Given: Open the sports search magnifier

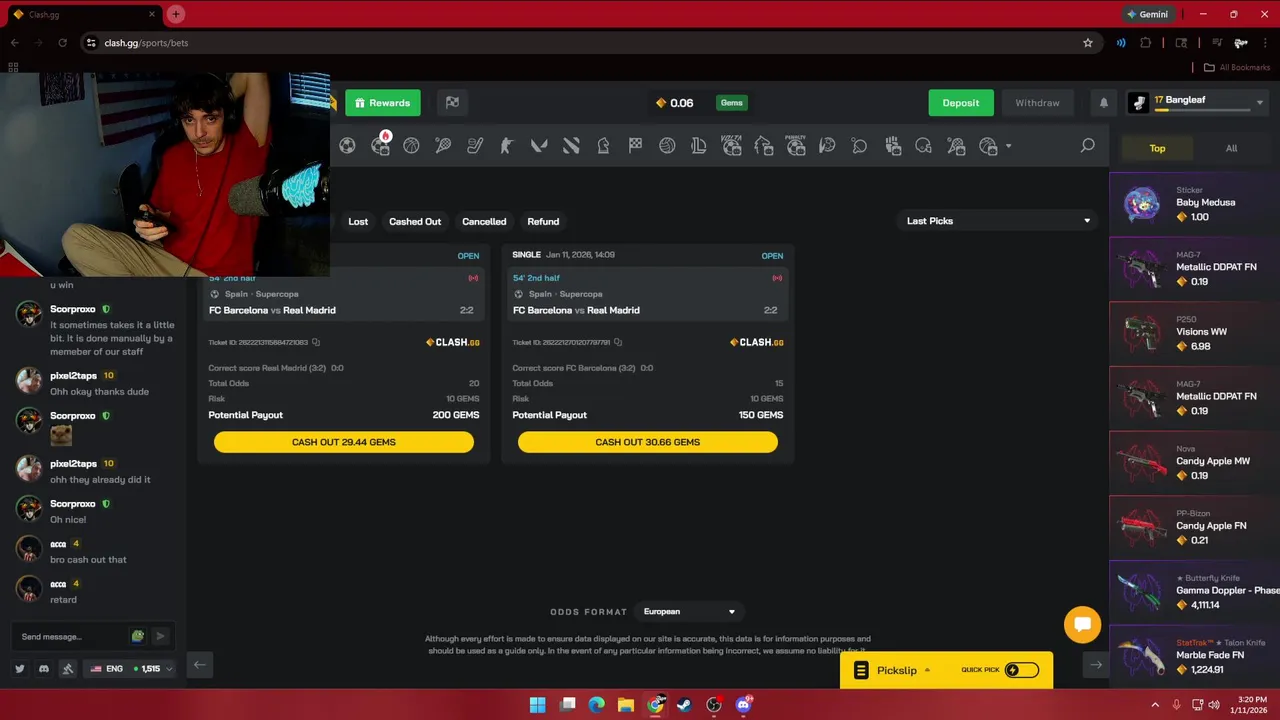Looking at the screenshot, I should 1088,146.
